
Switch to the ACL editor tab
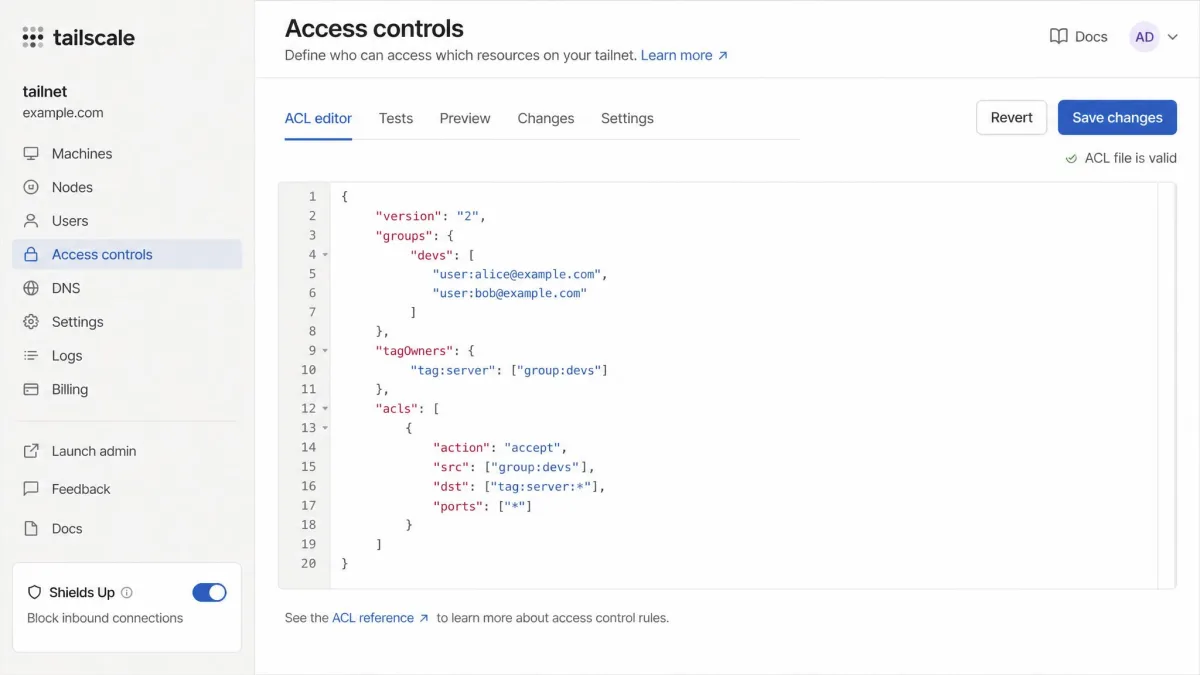[x=318, y=118]
